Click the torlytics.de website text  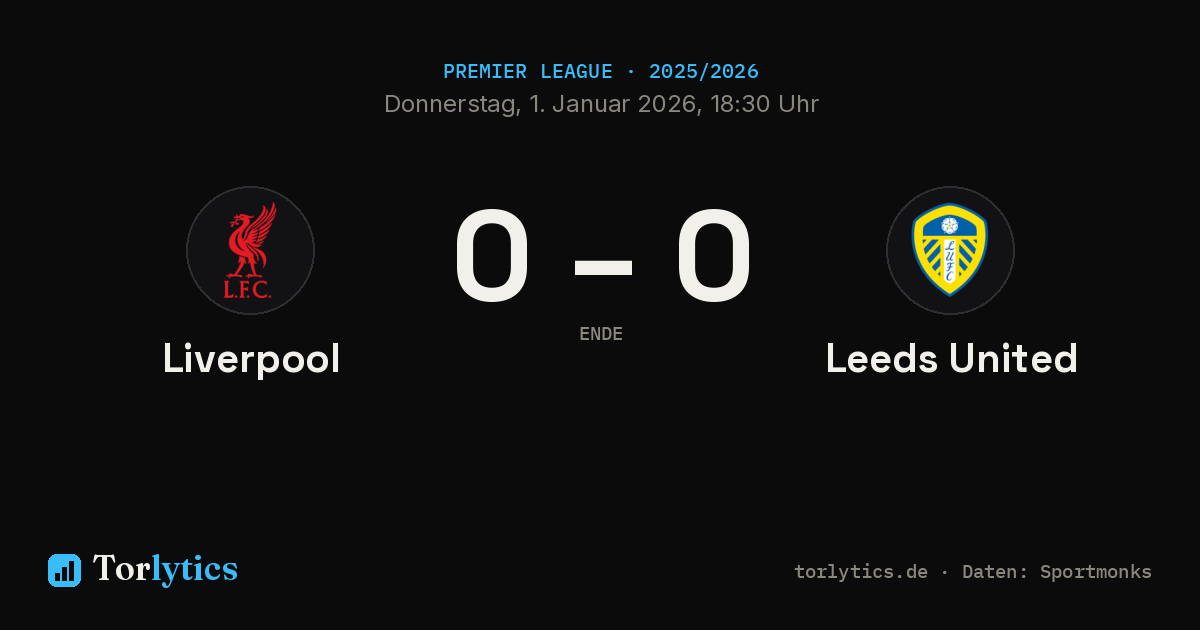pos(861,572)
